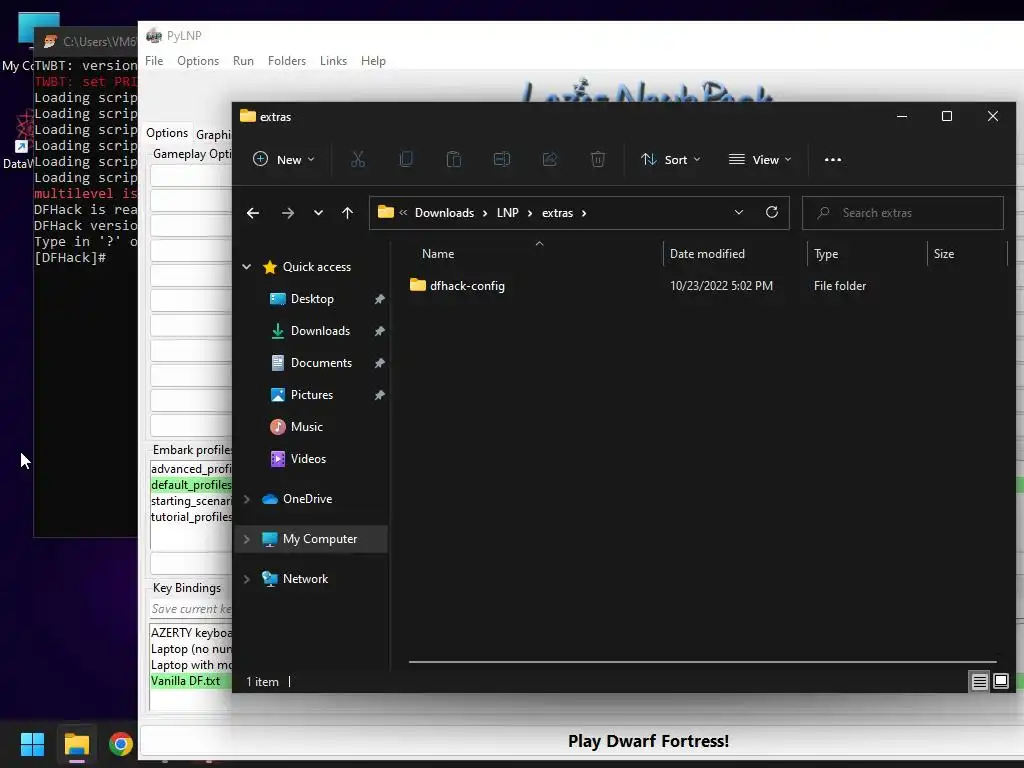Open the New item dropdown

tap(284, 159)
